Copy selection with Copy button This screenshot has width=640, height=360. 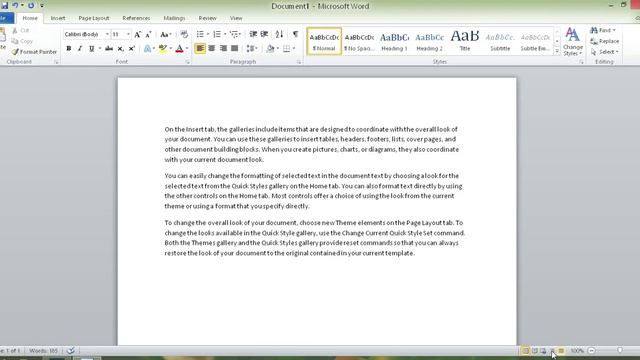coord(22,41)
